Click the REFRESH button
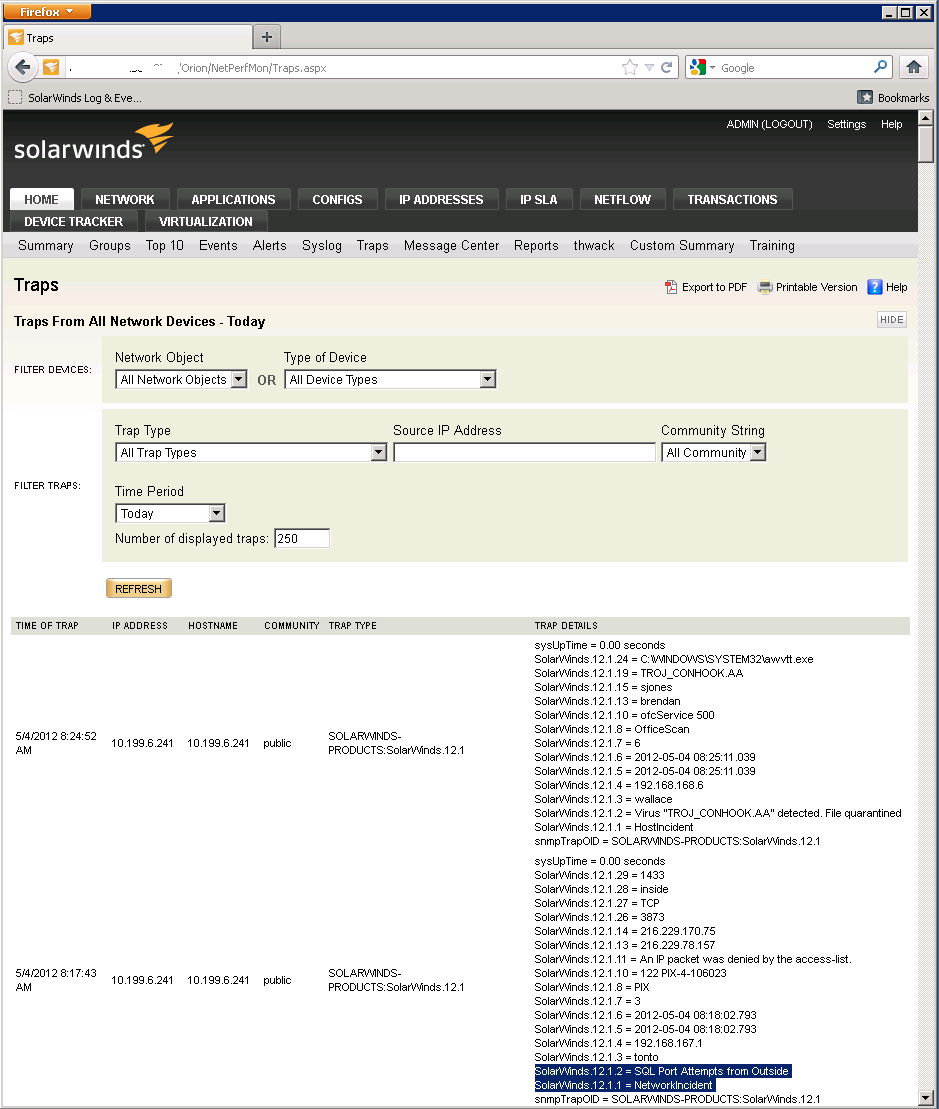 139,588
